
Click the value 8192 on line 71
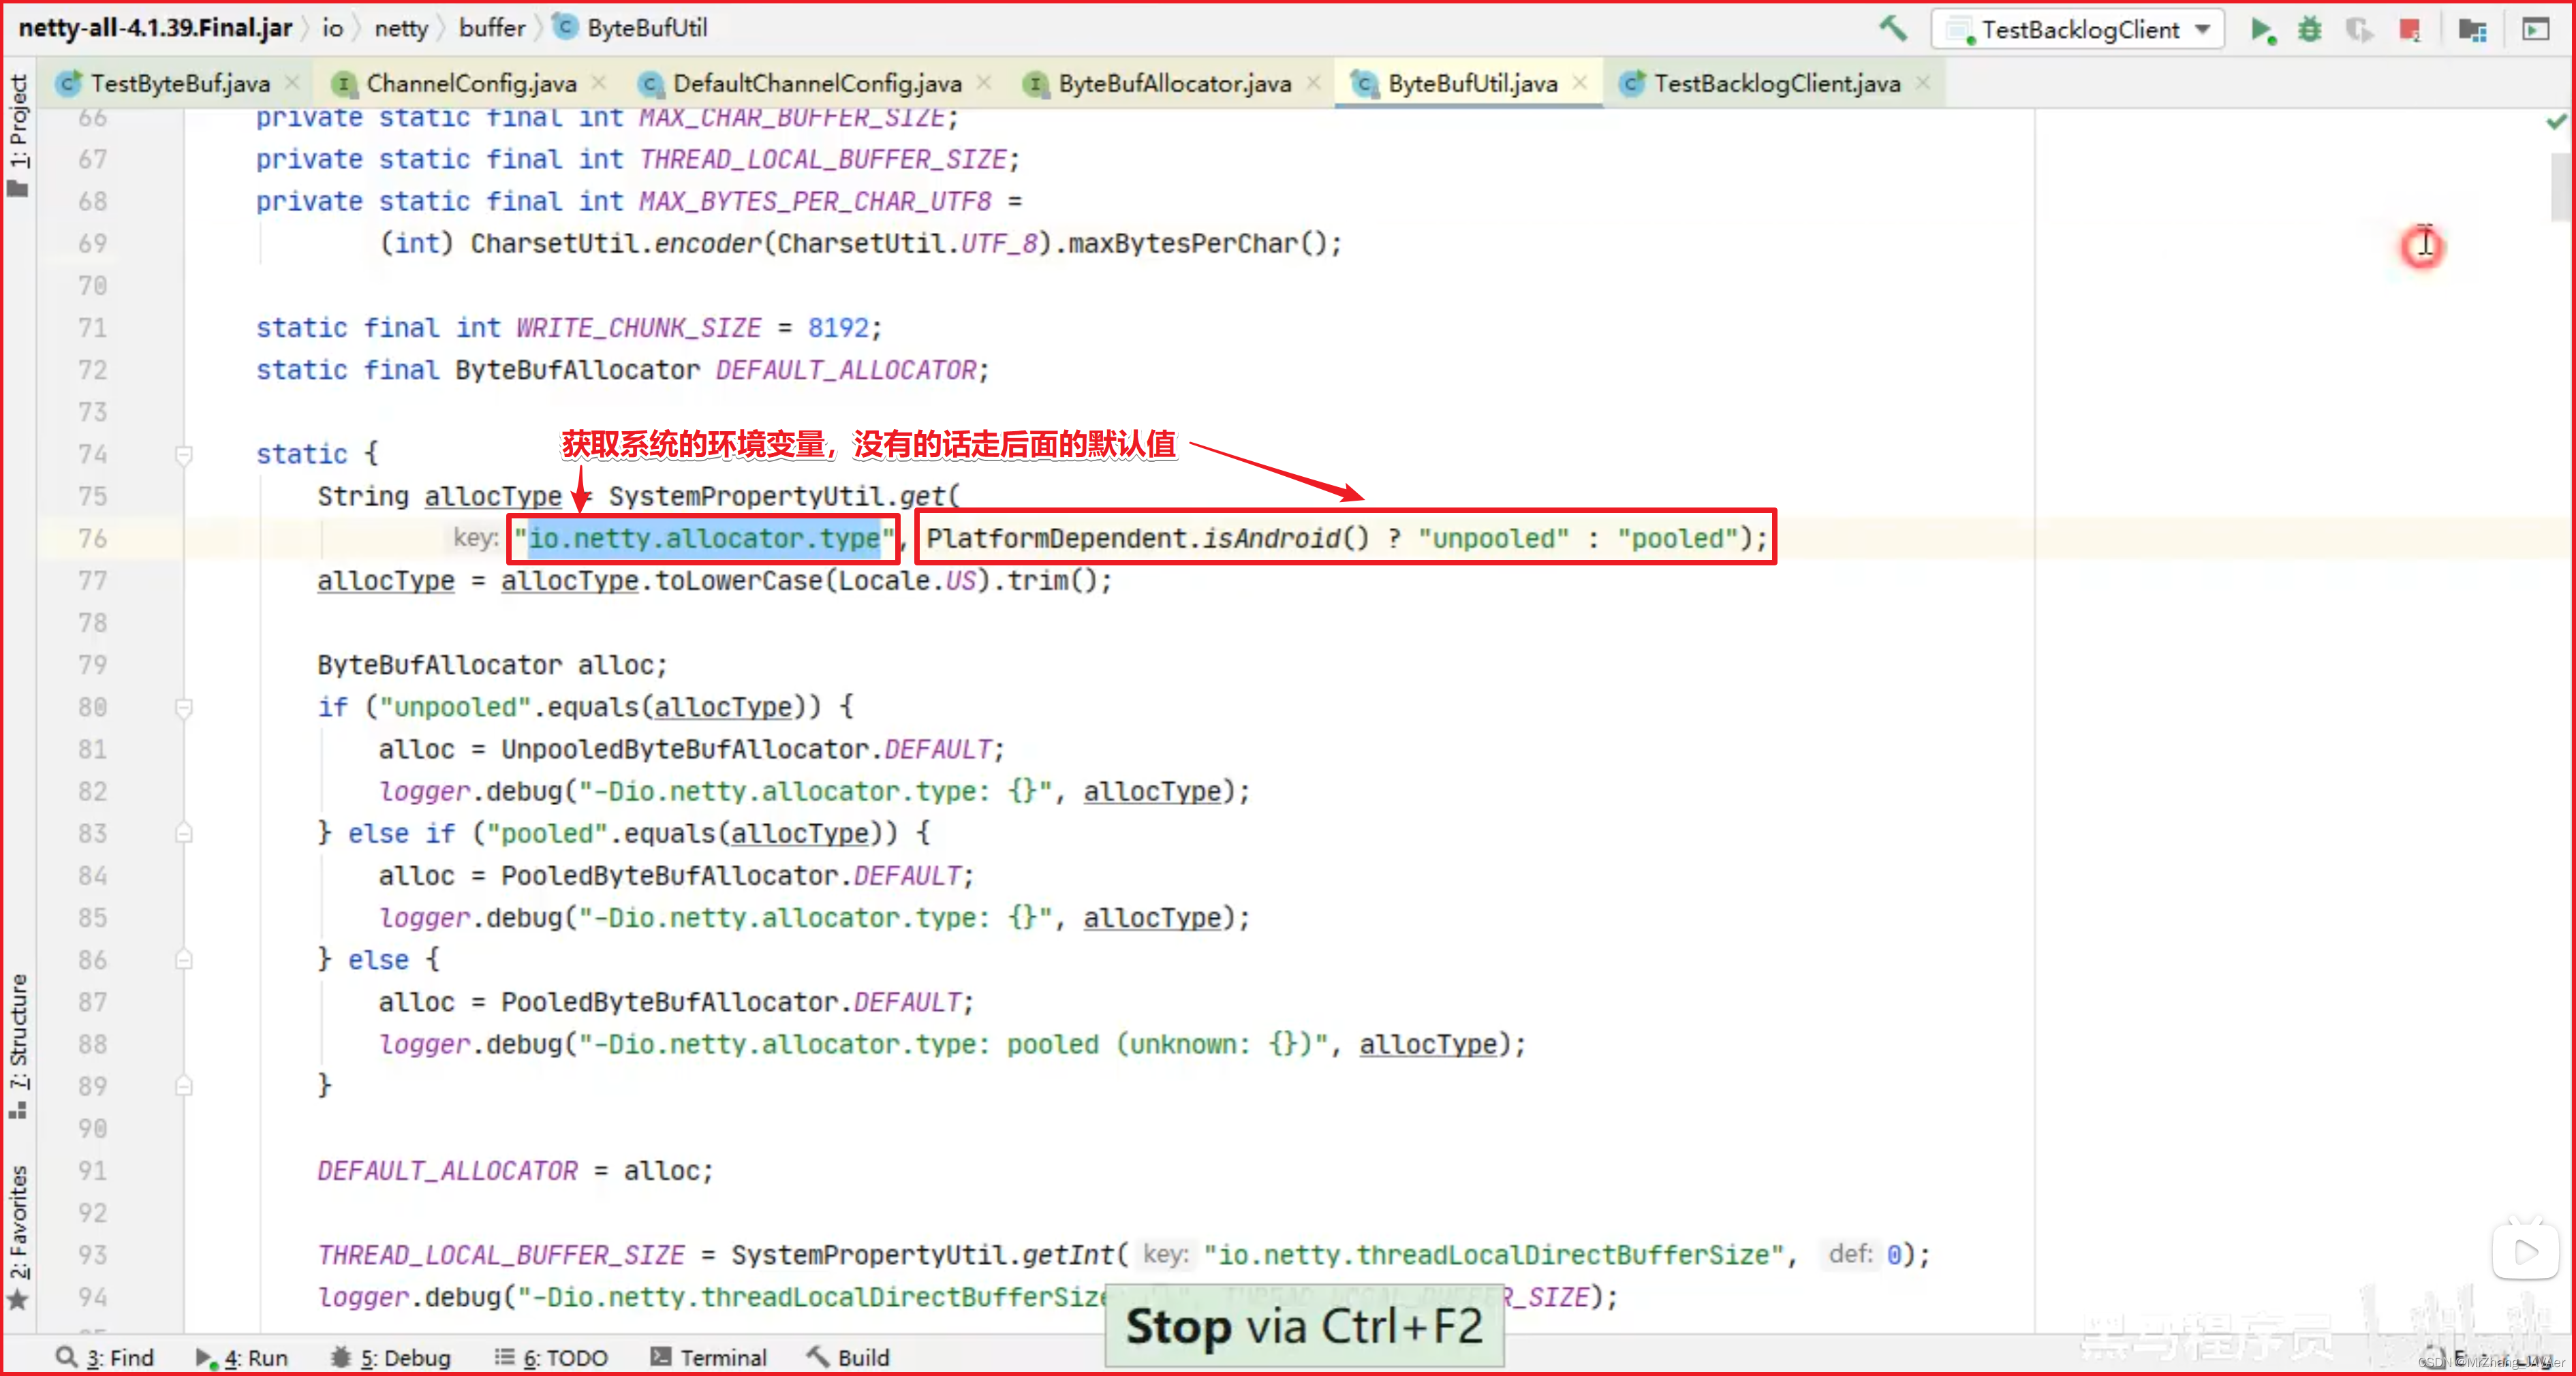point(838,328)
